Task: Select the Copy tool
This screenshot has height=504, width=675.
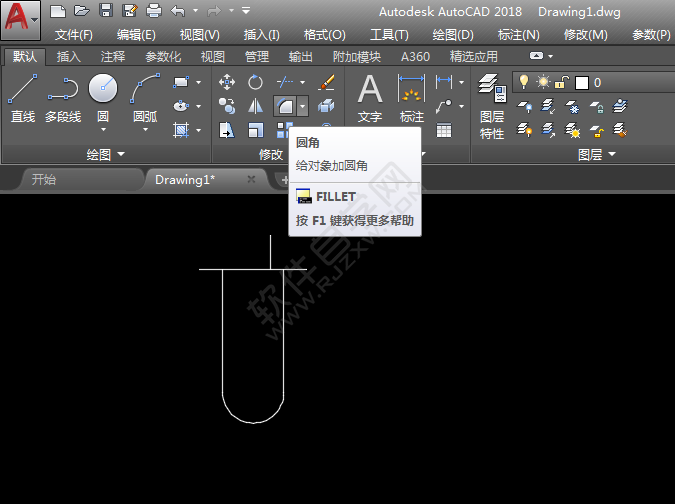Action: 227,106
